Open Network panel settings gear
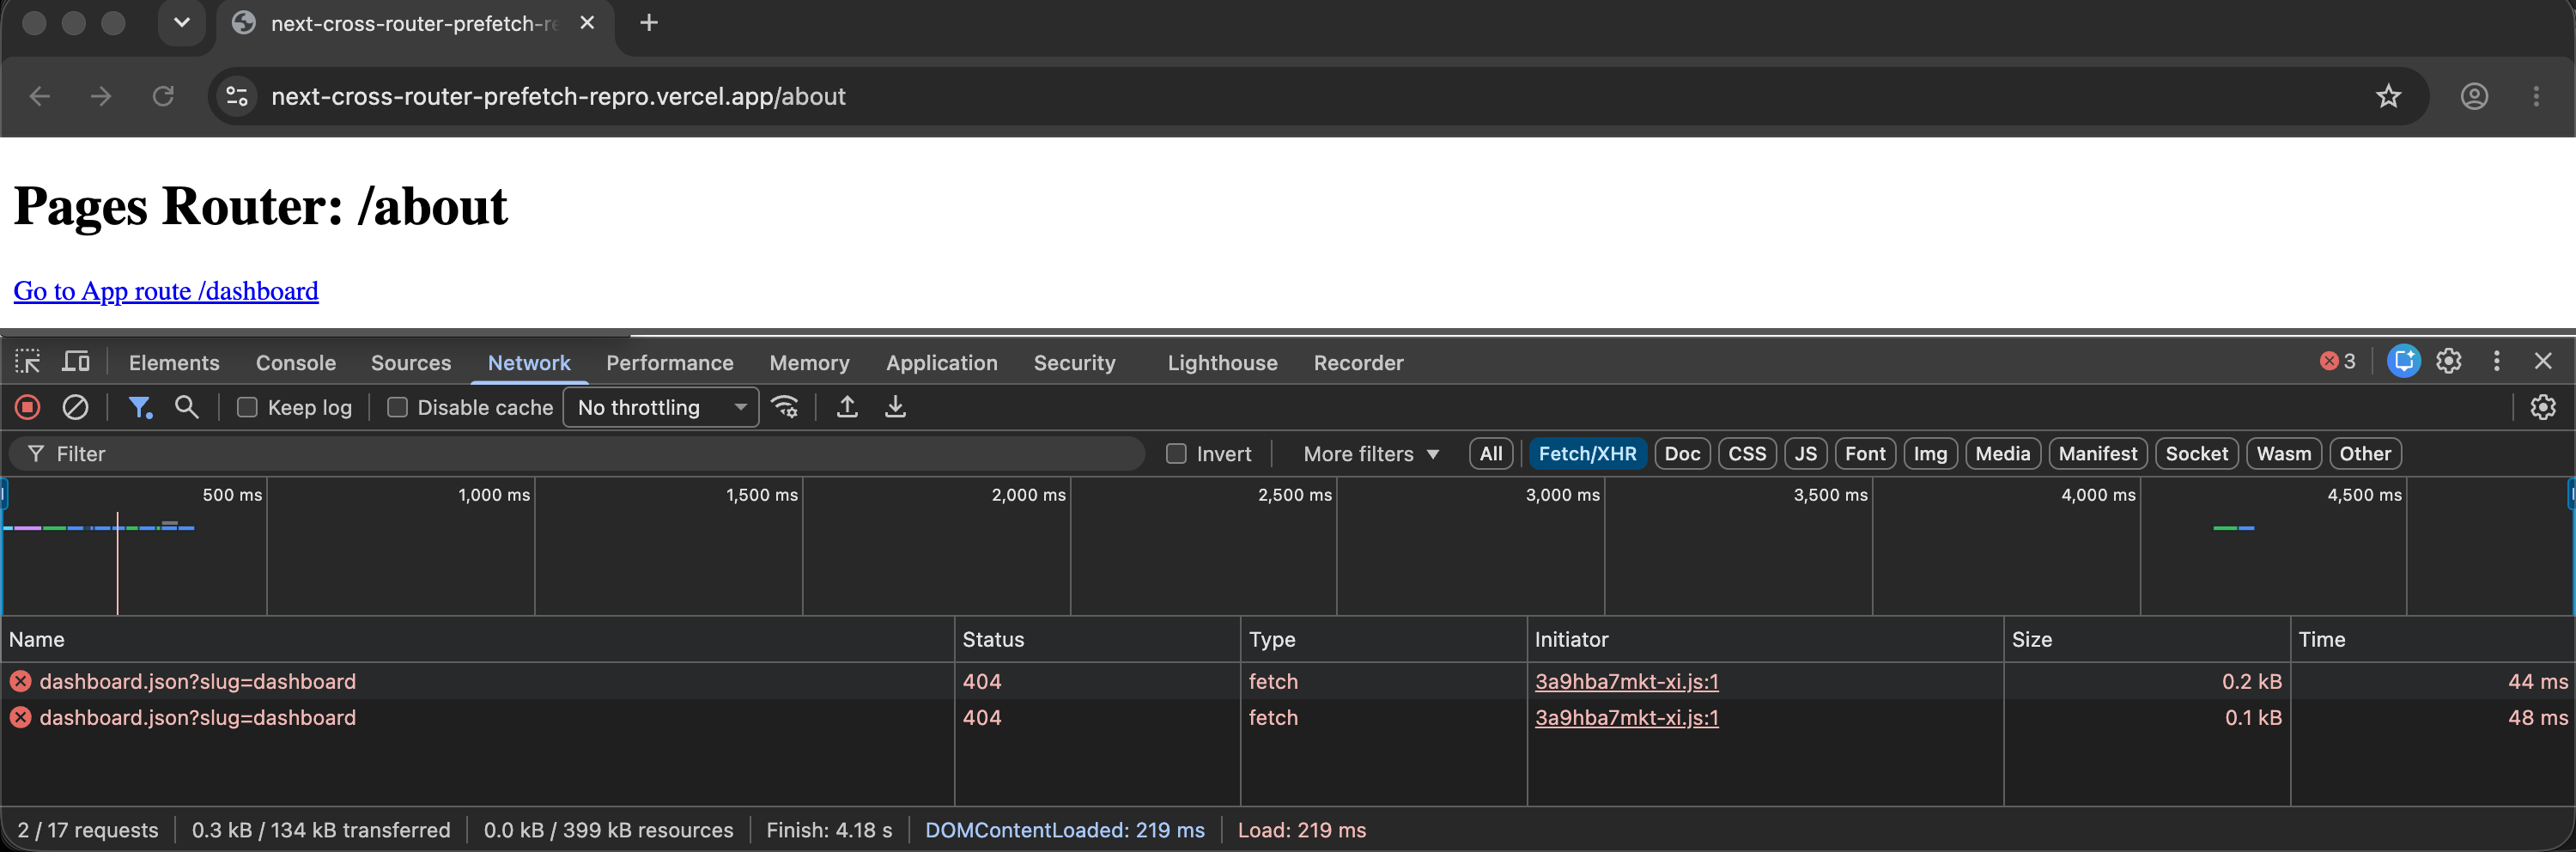2576x852 pixels. [2543, 407]
